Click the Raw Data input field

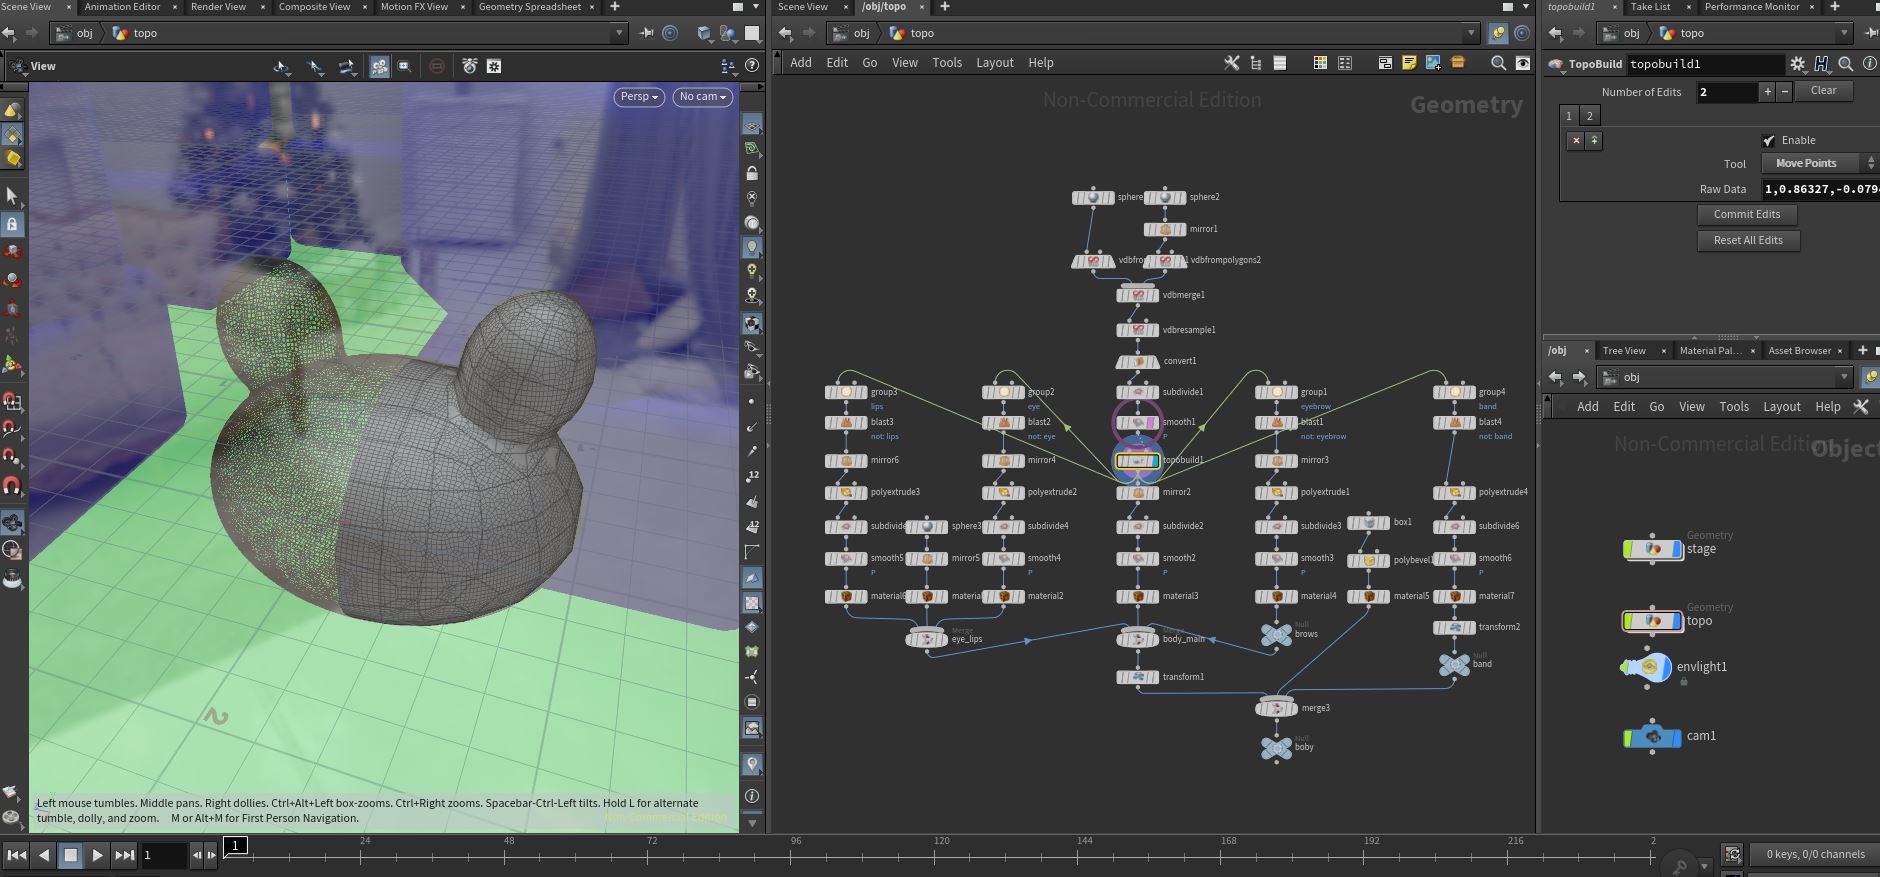click(x=1820, y=189)
